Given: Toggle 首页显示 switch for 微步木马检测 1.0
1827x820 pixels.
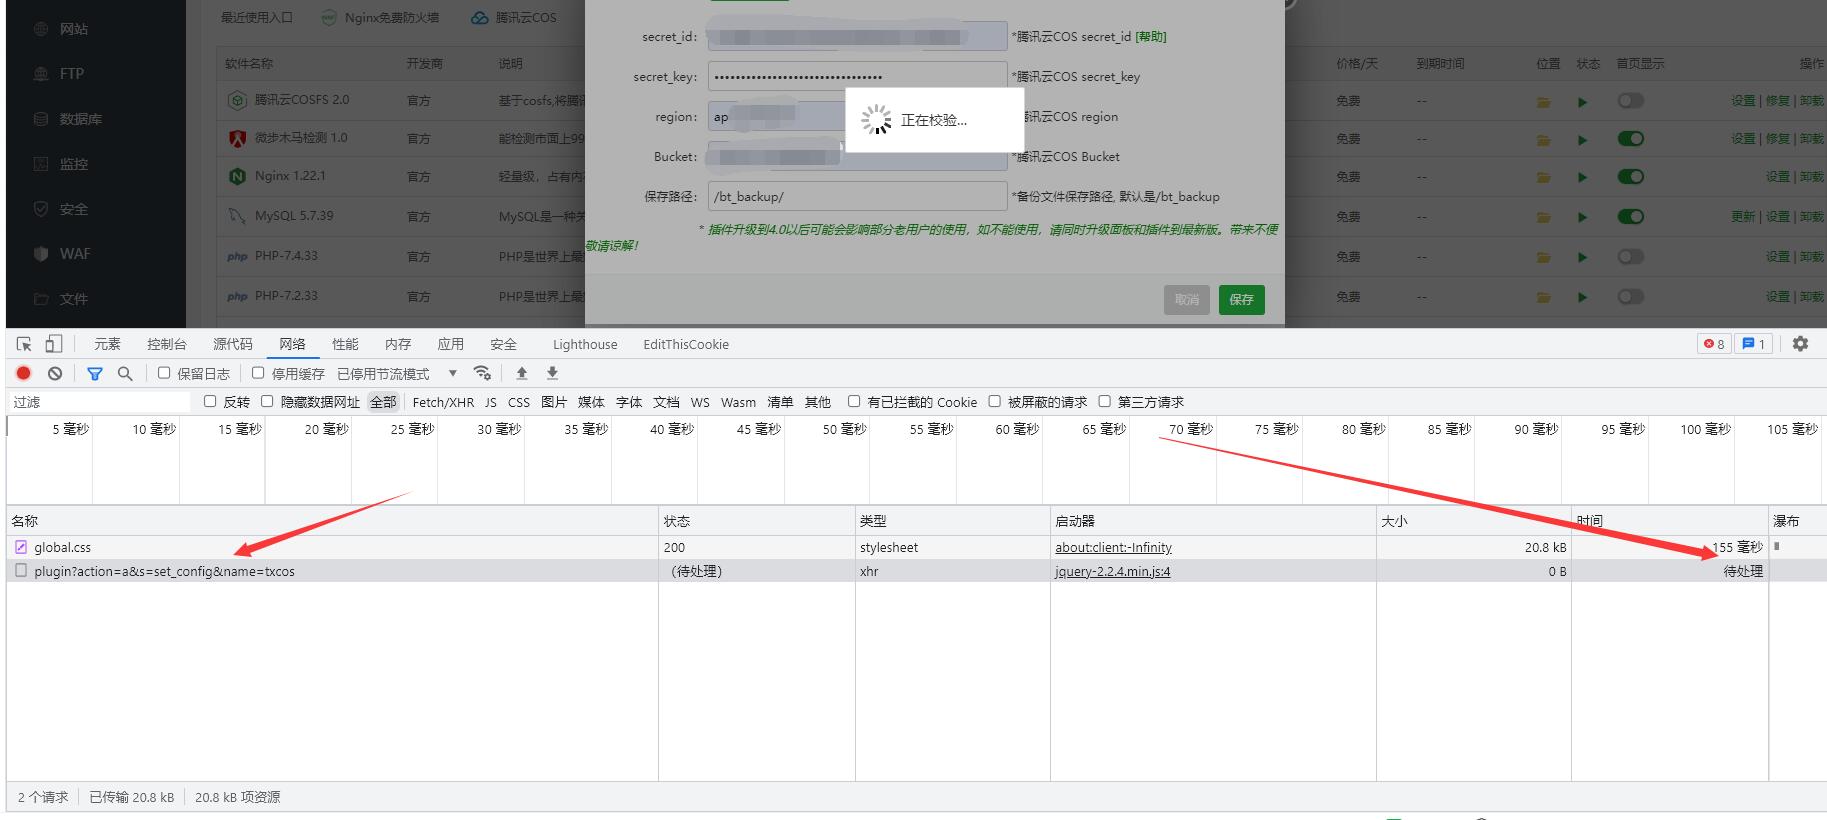Looking at the screenshot, I should tap(1631, 139).
